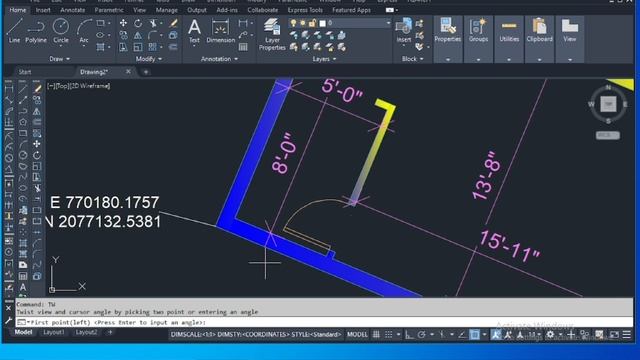This screenshot has width=640, height=360.
Task: Click the View panel button
Action: (569, 31)
